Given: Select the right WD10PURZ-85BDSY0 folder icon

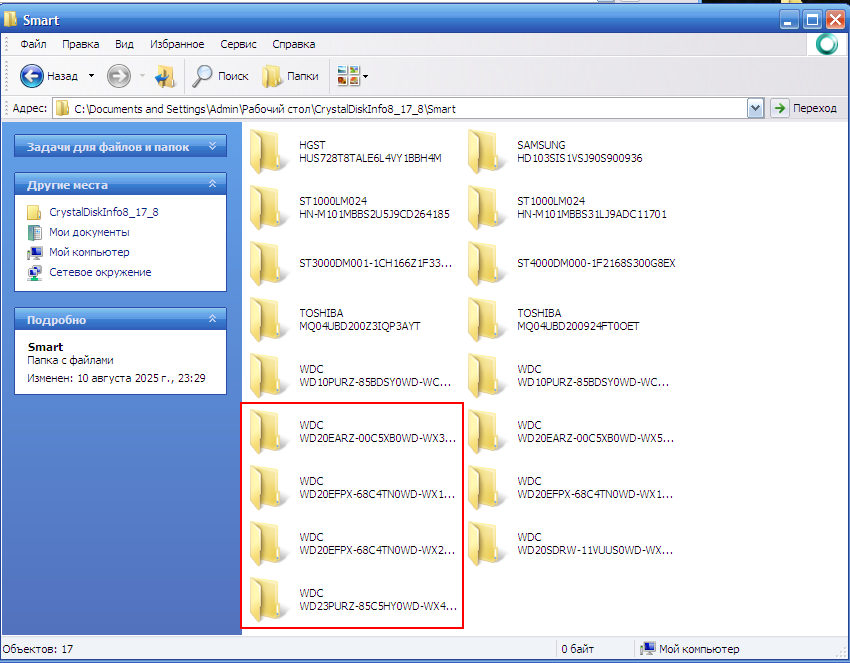Looking at the screenshot, I should pyautogui.click(x=485, y=376).
